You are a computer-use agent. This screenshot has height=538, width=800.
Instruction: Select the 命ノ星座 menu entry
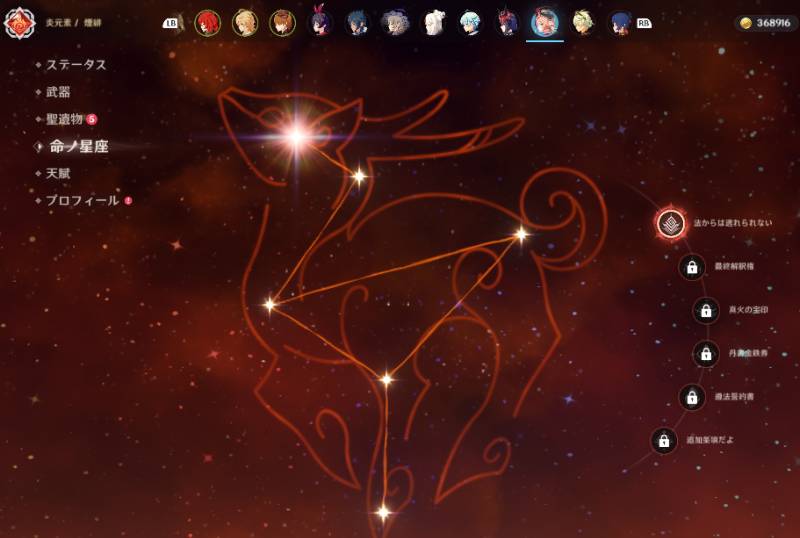[79, 146]
